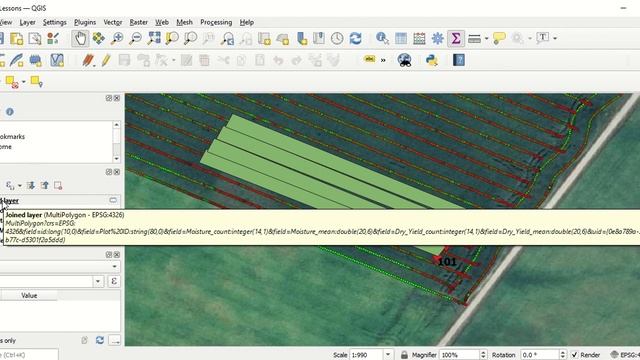The height and width of the screenshot is (360, 640).
Task: Toggle the Render checkbox
Action: tap(574, 355)
